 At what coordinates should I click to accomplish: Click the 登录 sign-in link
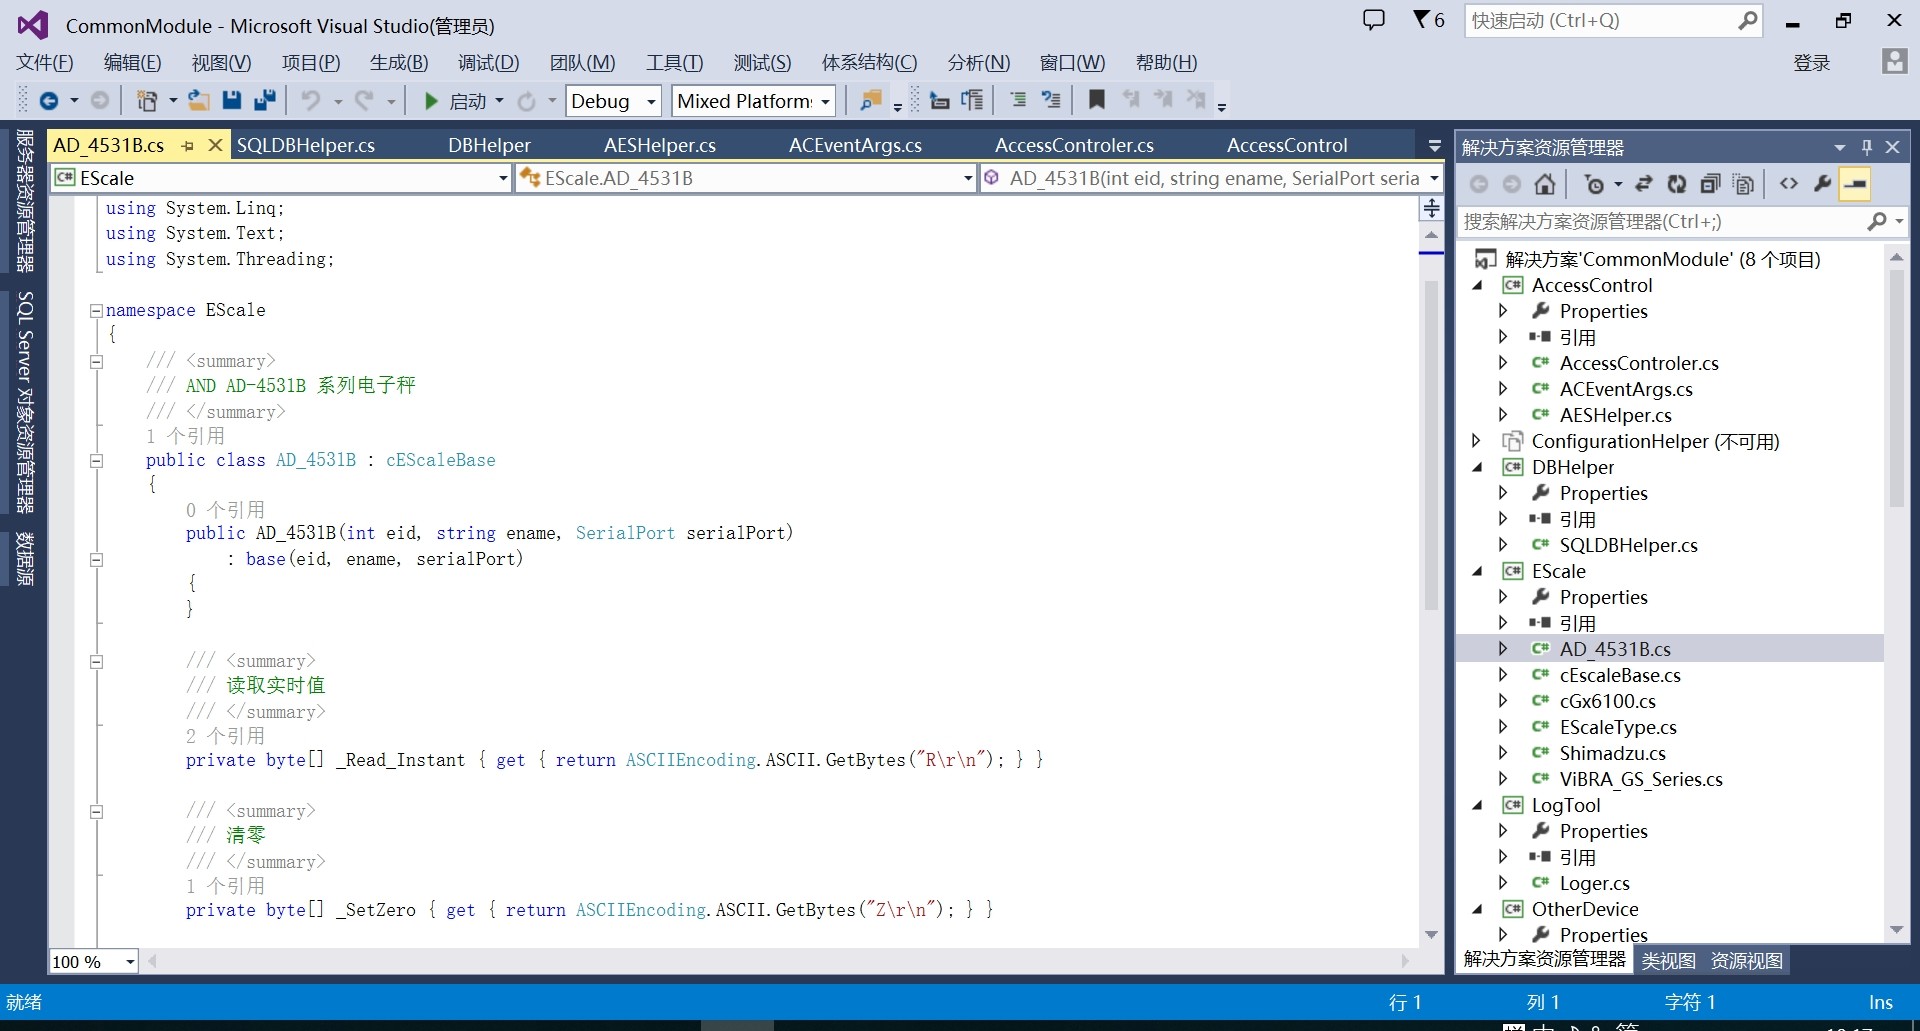pyautogui.click(x=1811, y=63)
